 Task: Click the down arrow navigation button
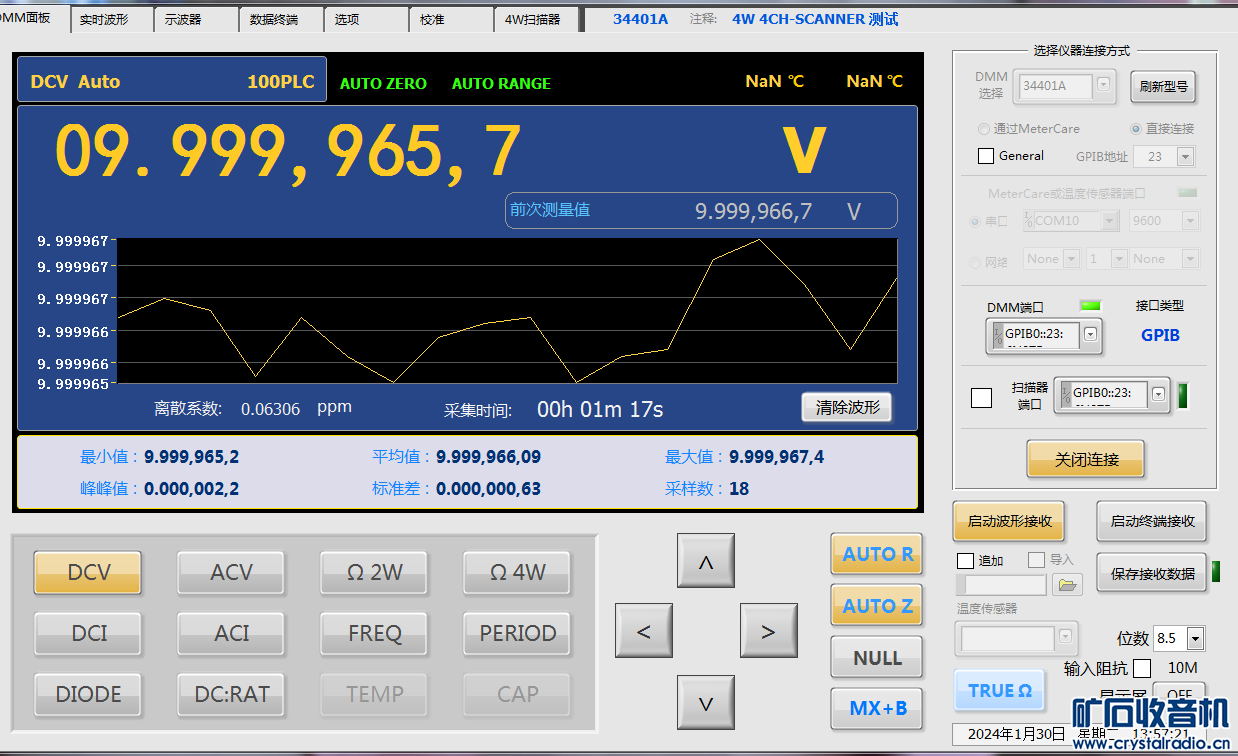click(705, 703)
